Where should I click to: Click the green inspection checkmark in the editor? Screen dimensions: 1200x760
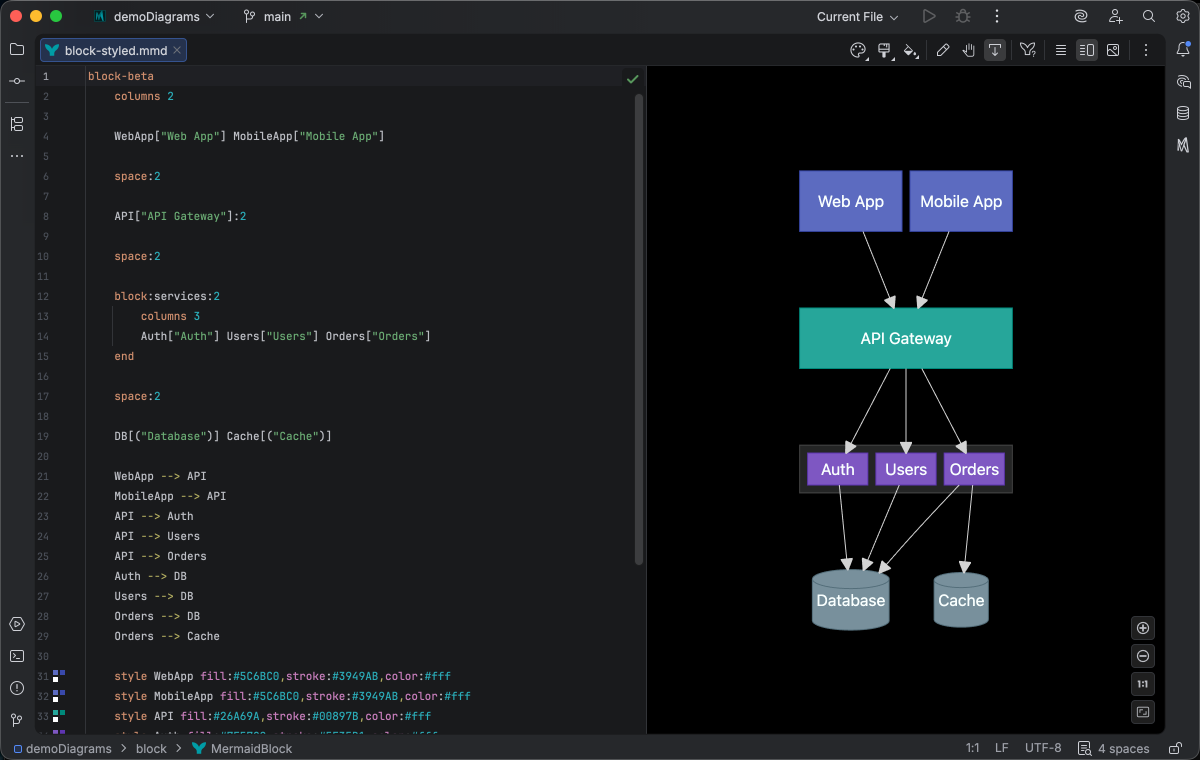[x=632, y=78]
